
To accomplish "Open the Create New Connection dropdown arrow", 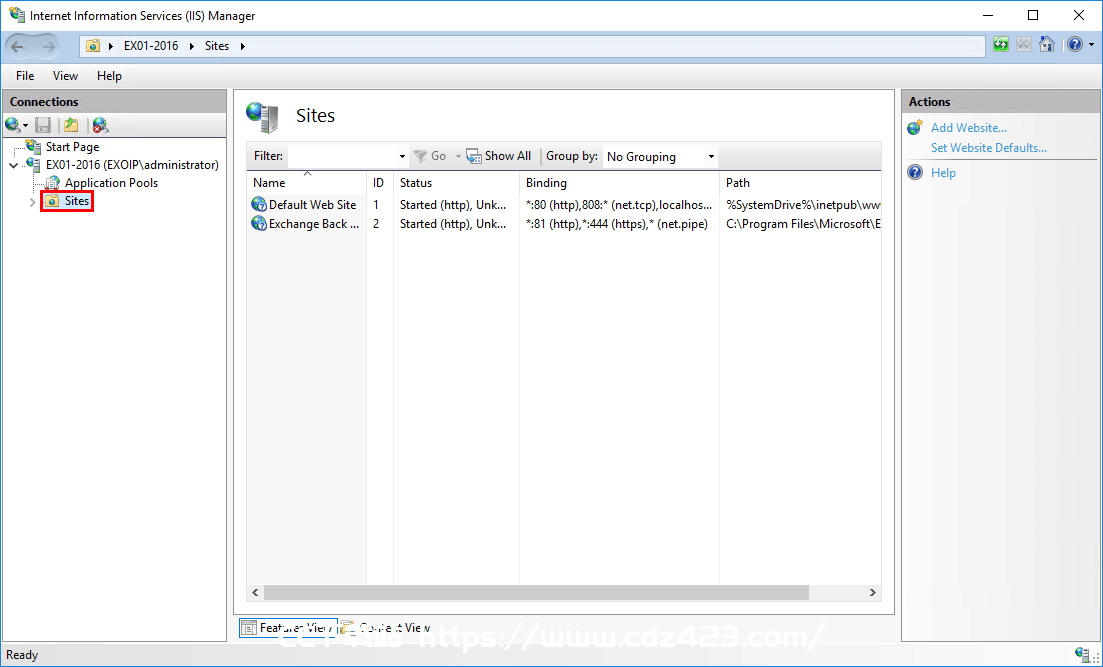I will [x=26, y=126].
